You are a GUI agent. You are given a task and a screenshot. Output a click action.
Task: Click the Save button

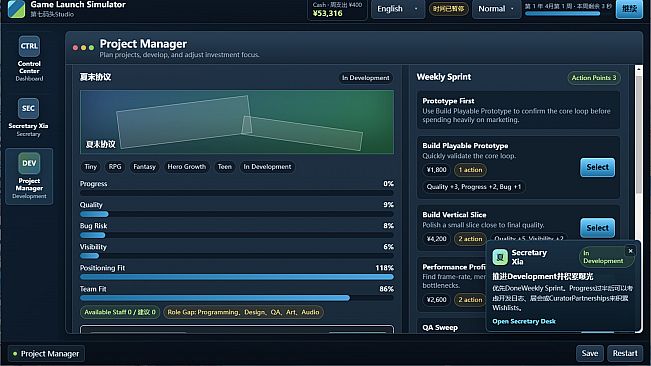(590, 353)
